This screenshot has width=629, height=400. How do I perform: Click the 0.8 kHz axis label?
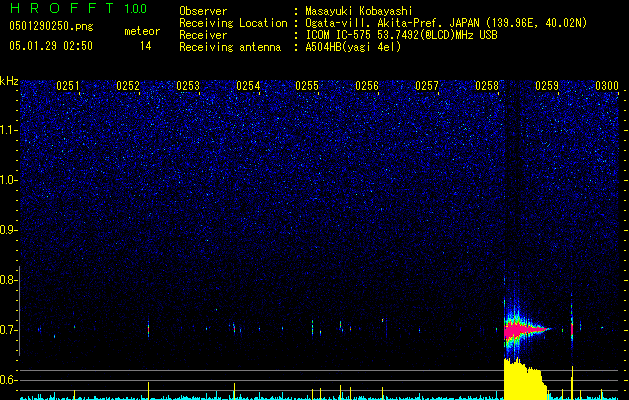(x=8, y=280)
